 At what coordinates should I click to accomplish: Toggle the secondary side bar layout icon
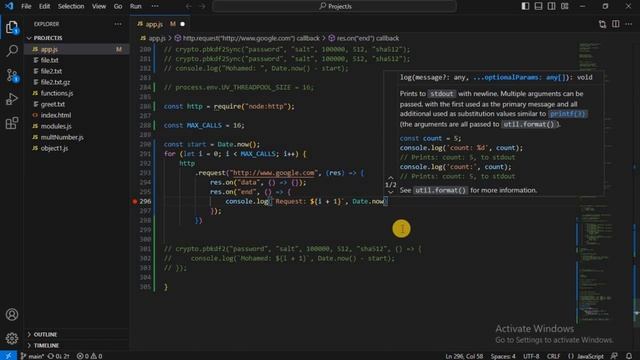coord(551,6)
